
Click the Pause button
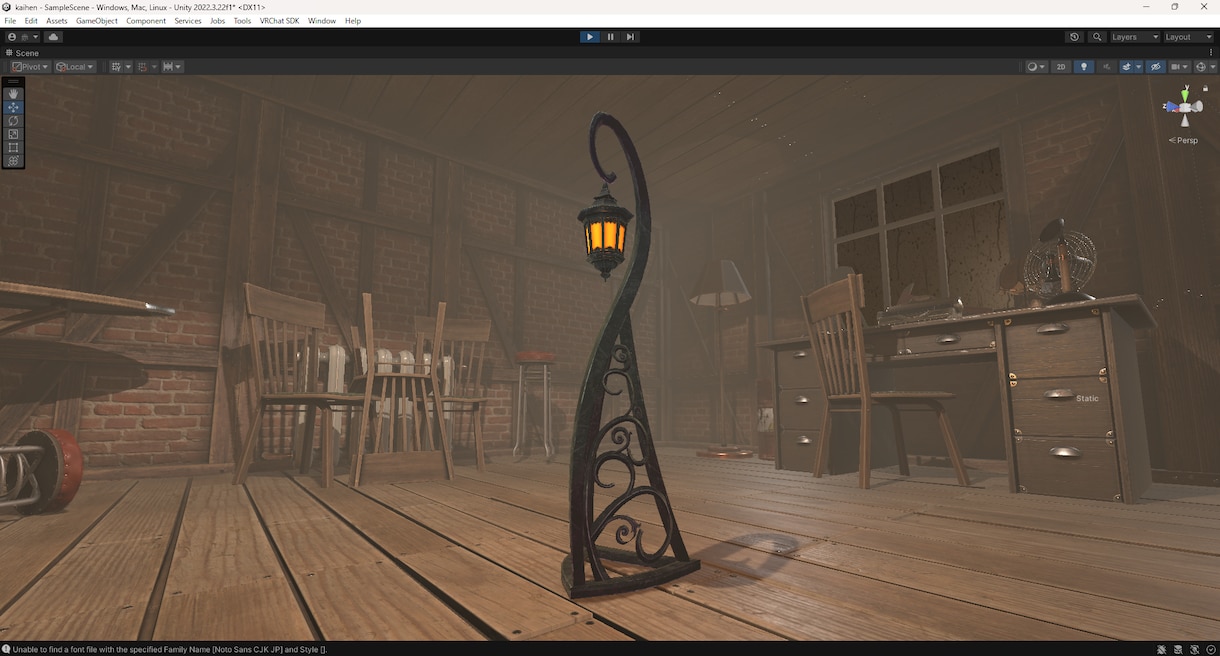coord(610,37)
